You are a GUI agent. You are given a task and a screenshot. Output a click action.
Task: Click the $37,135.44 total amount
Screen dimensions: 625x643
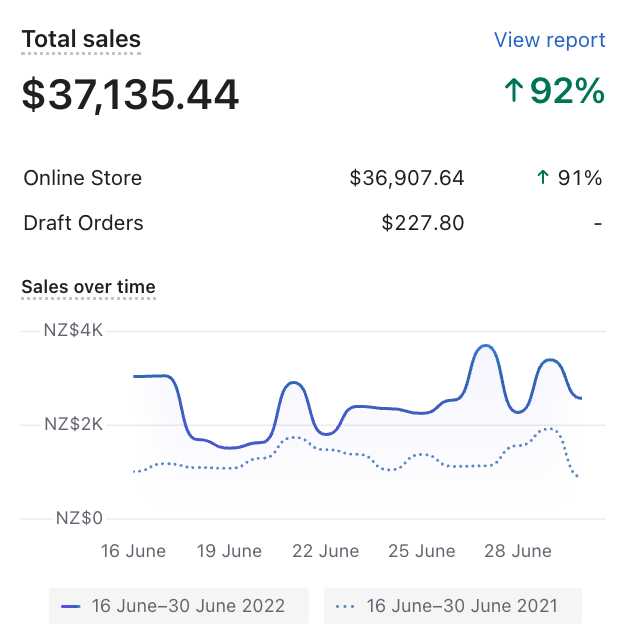(131, 95)
